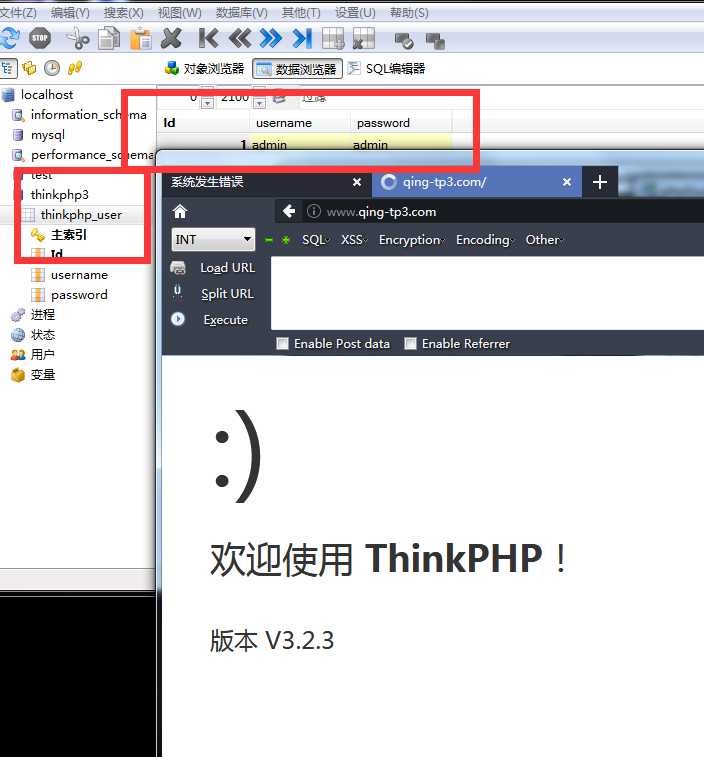Viewport: 704px width, 757px height.
Task: Click the site info icon in address bar
Action: tap(314, 211)
